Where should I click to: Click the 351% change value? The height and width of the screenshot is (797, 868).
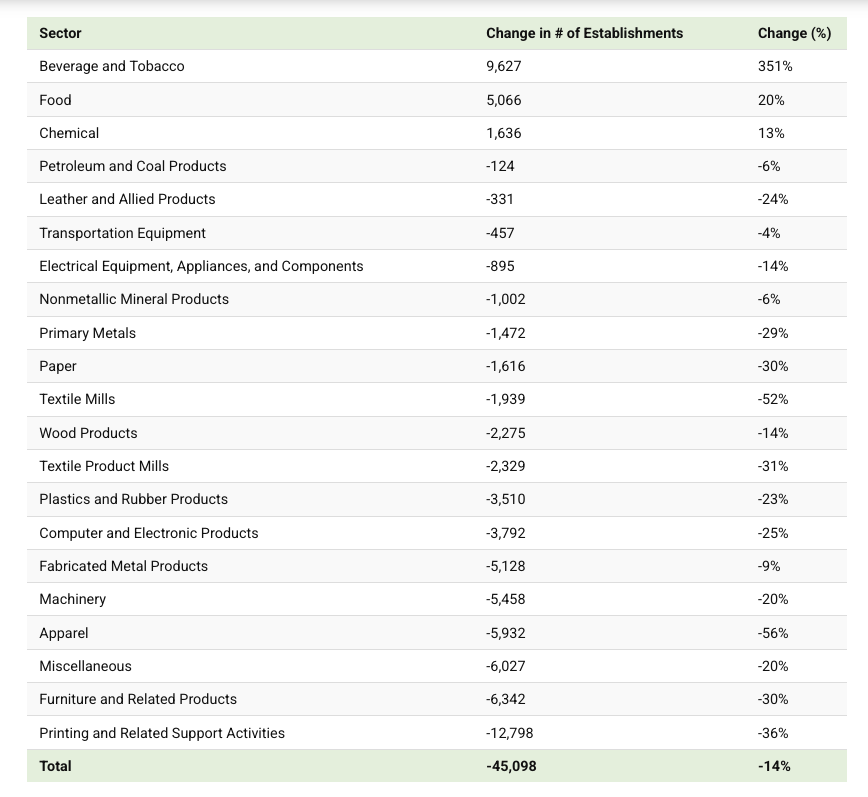tap(775, 66)
